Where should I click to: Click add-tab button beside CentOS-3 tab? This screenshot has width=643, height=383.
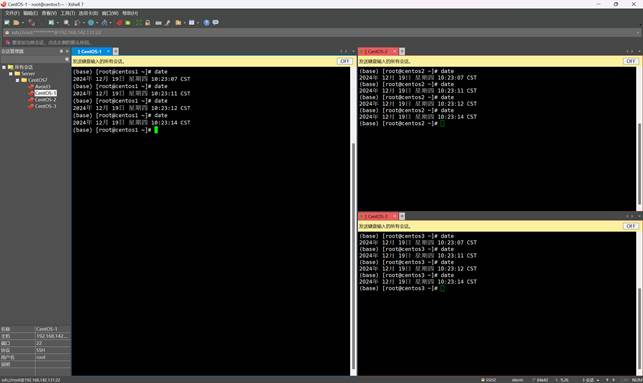[402, 216]
